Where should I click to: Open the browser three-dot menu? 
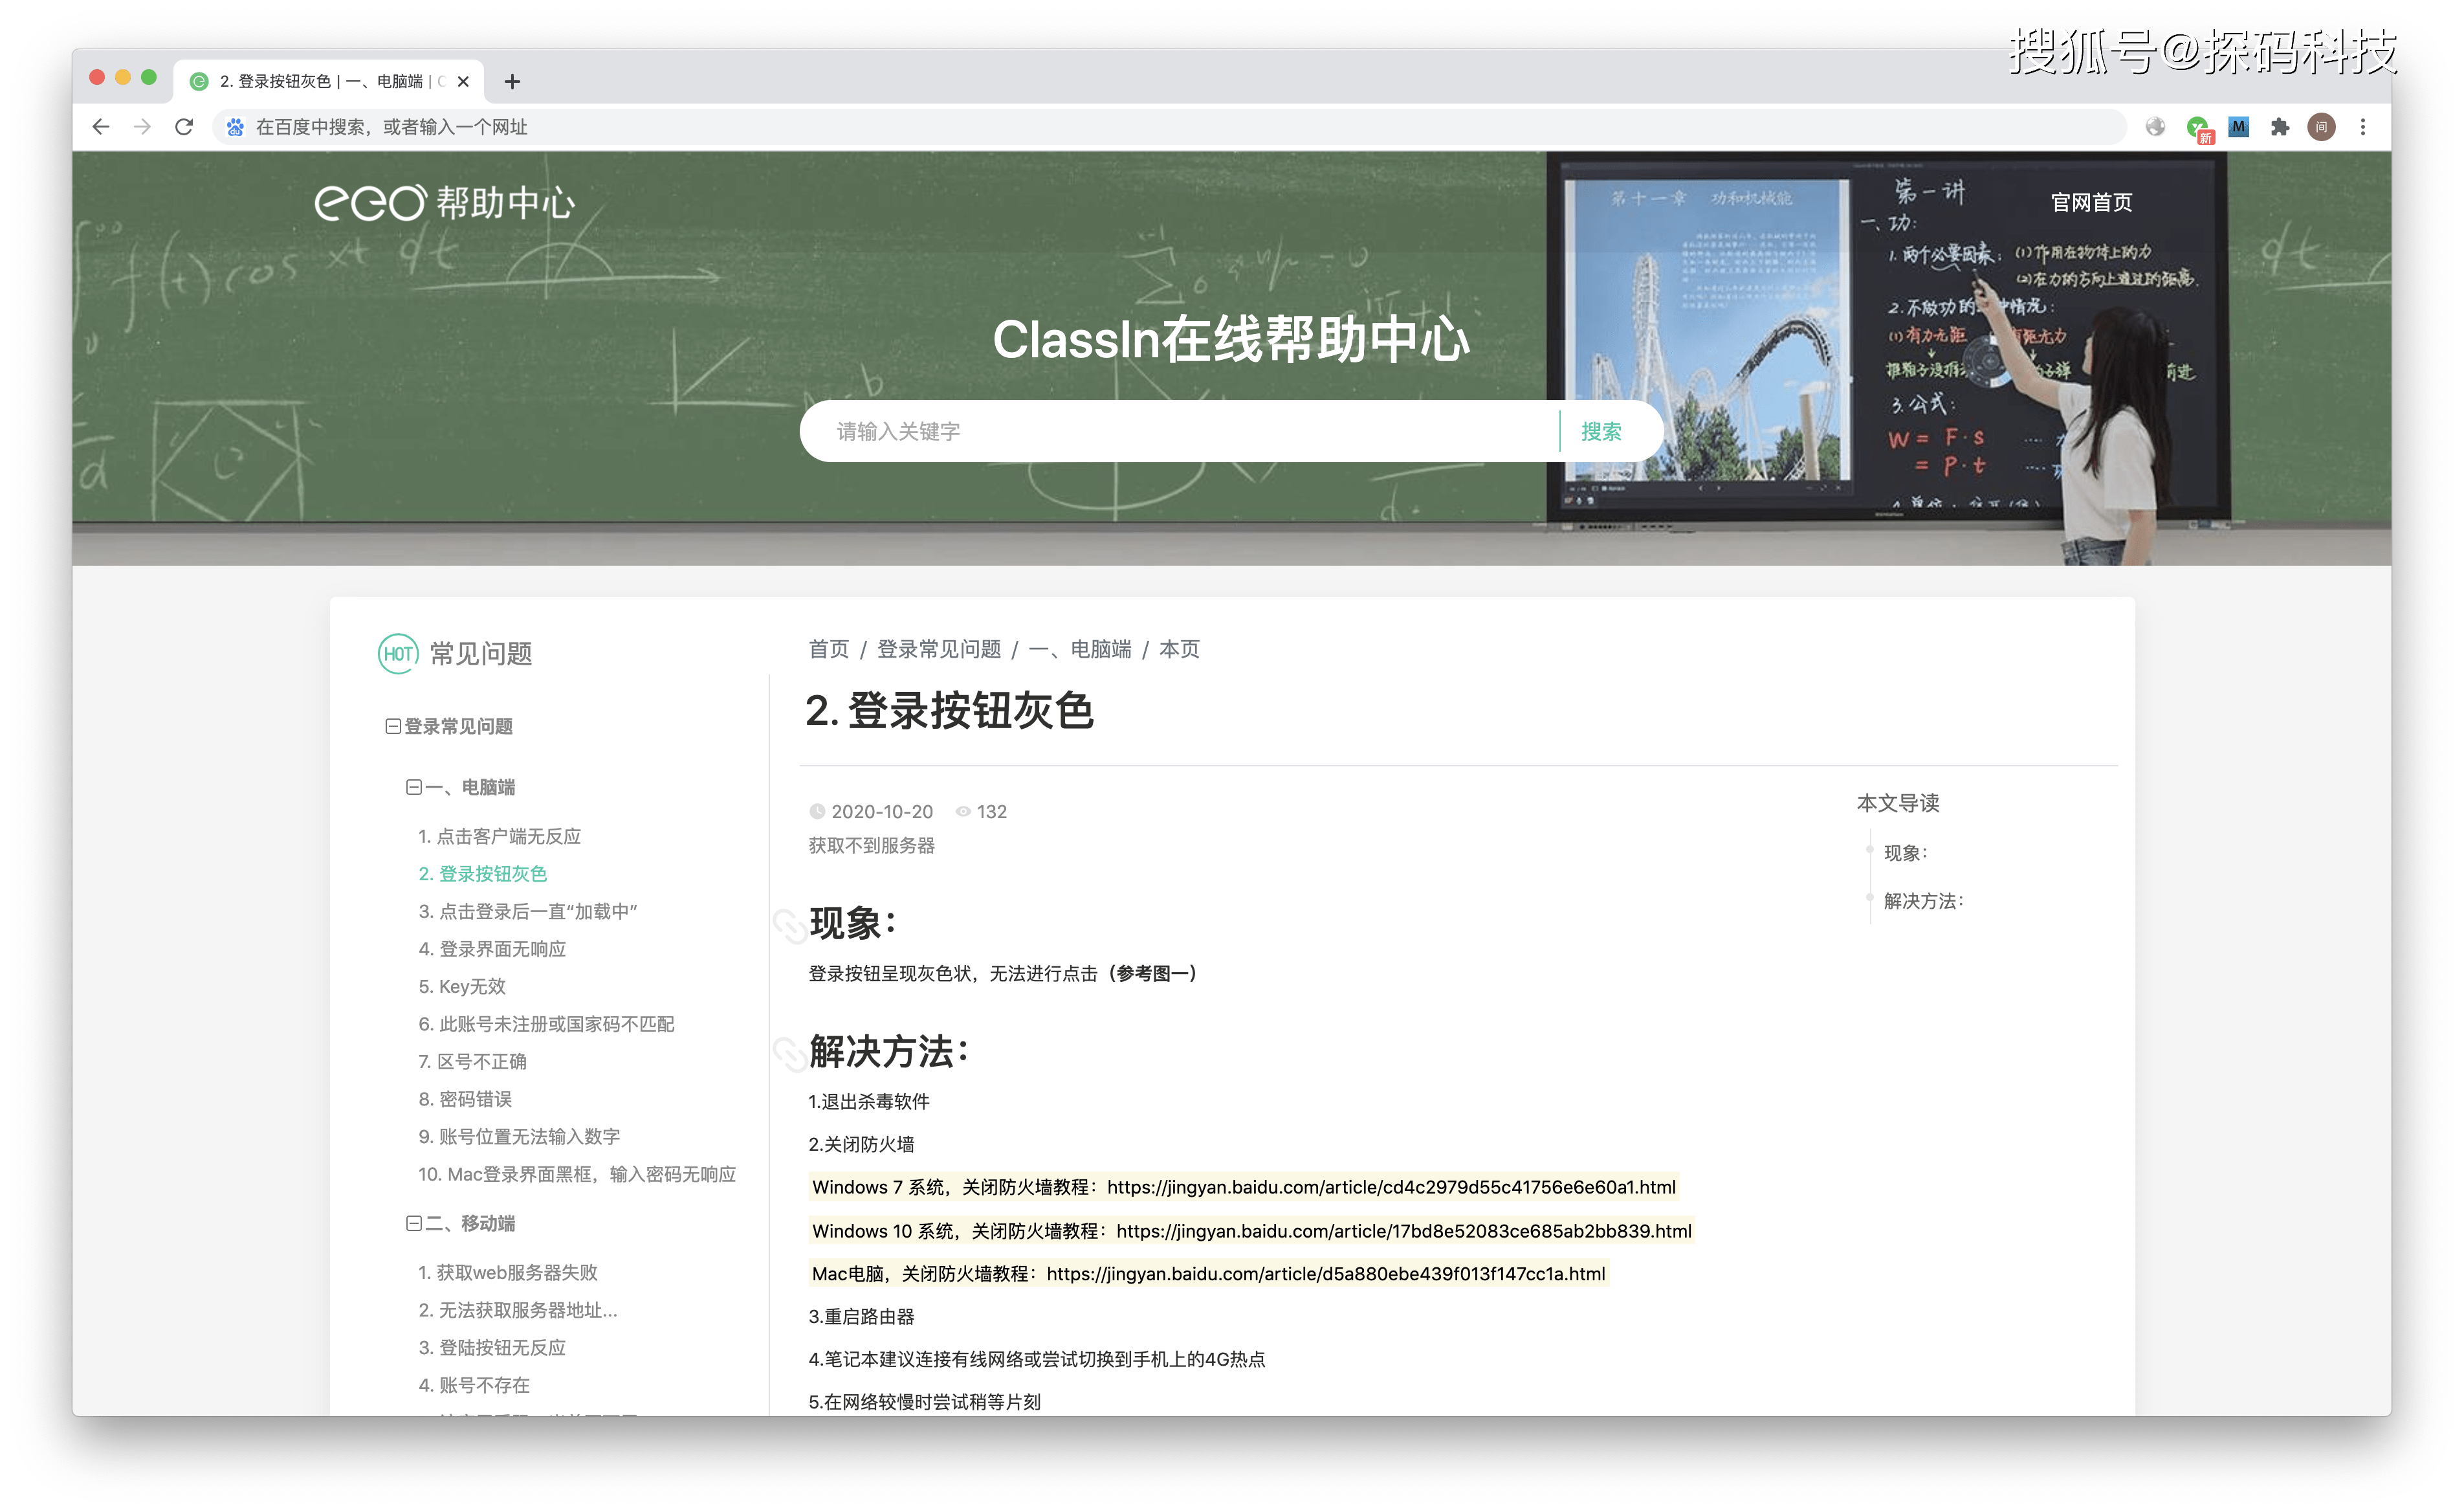[2363, 127]
